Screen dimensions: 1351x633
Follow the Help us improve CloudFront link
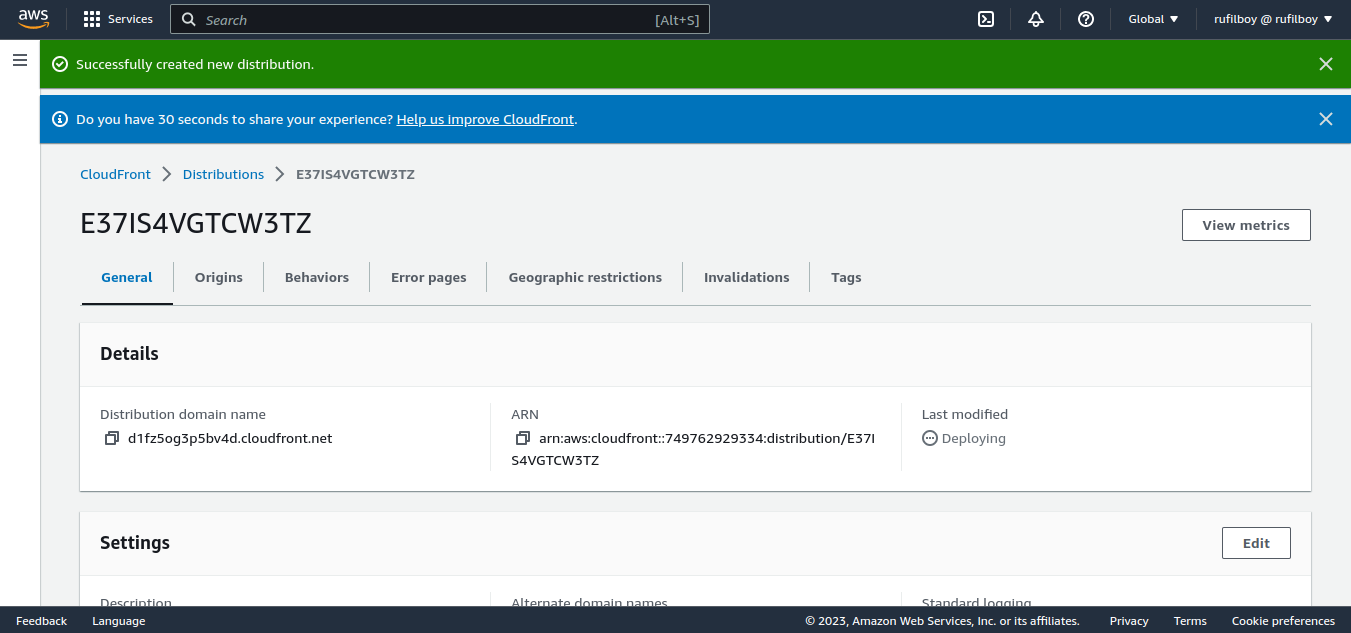tap(486, 119)
